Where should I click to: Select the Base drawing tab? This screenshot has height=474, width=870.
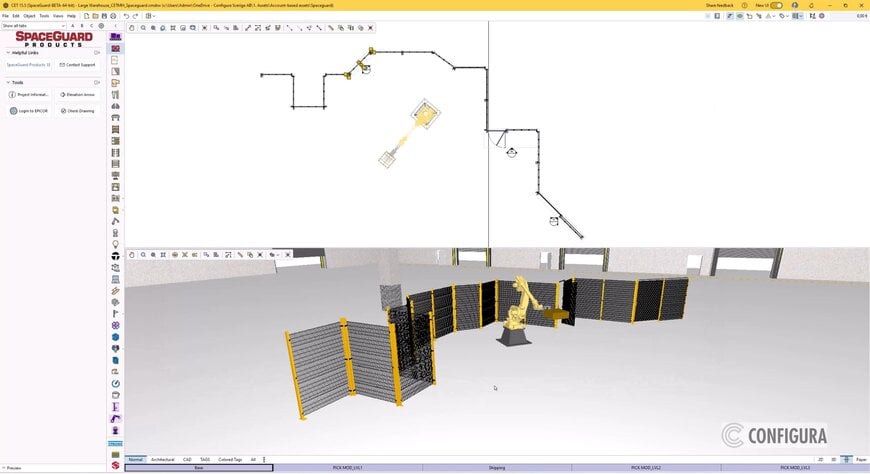(x=199, y=468)
